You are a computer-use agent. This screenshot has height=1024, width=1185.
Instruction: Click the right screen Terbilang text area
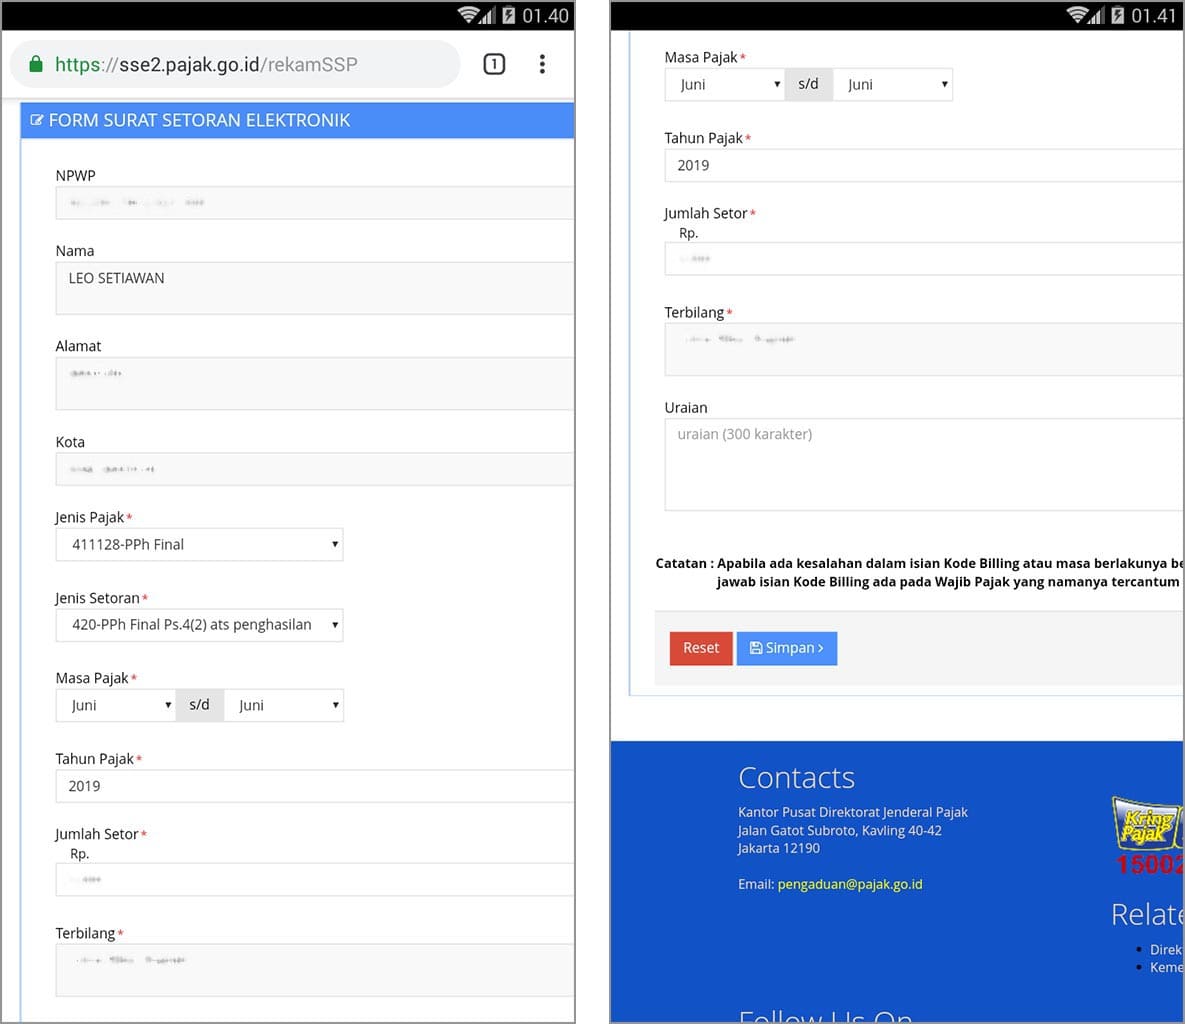click(924, 349)
